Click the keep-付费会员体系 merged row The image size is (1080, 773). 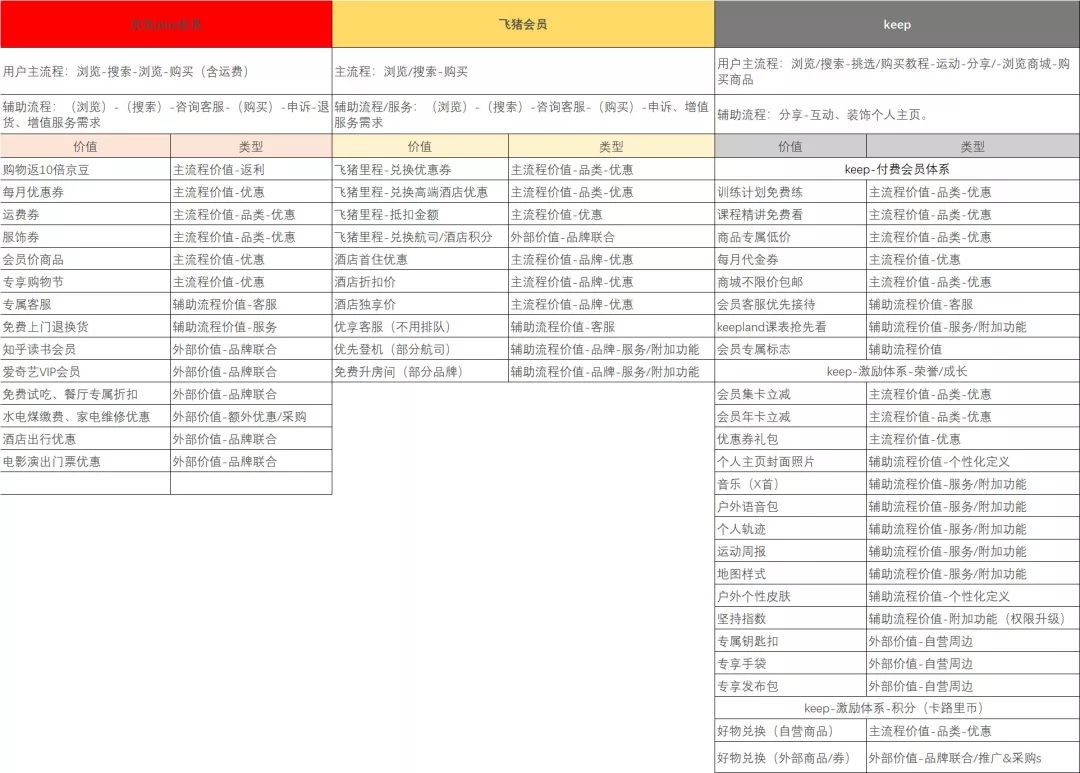point(897,169)
